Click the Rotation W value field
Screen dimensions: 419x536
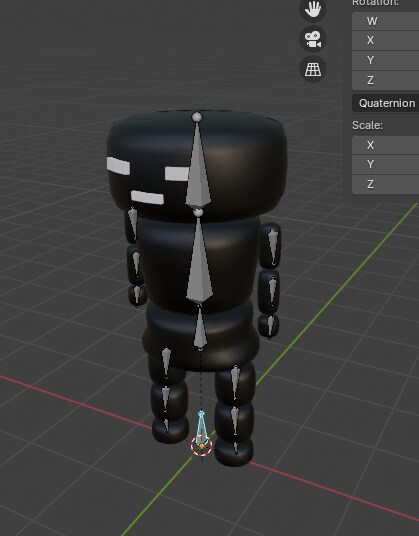386,21
